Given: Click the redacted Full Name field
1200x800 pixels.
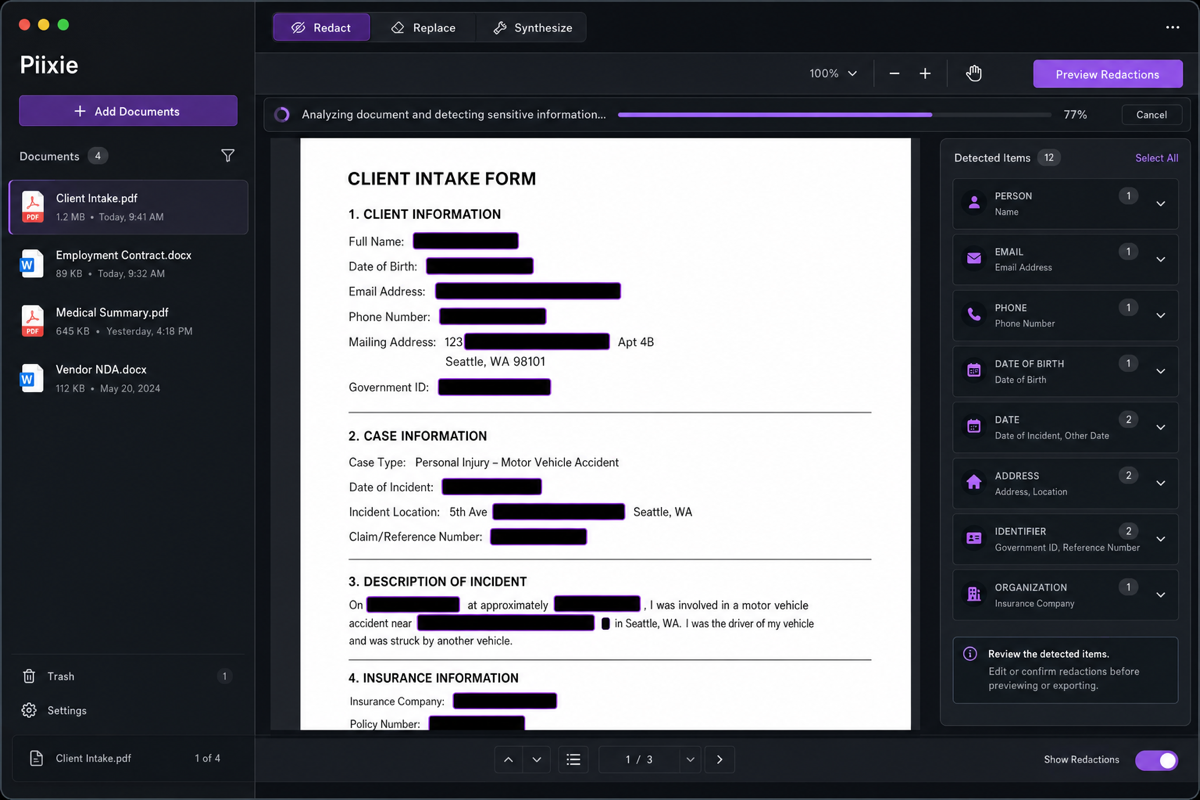Looking at the screenshot, I should point(465,241).
